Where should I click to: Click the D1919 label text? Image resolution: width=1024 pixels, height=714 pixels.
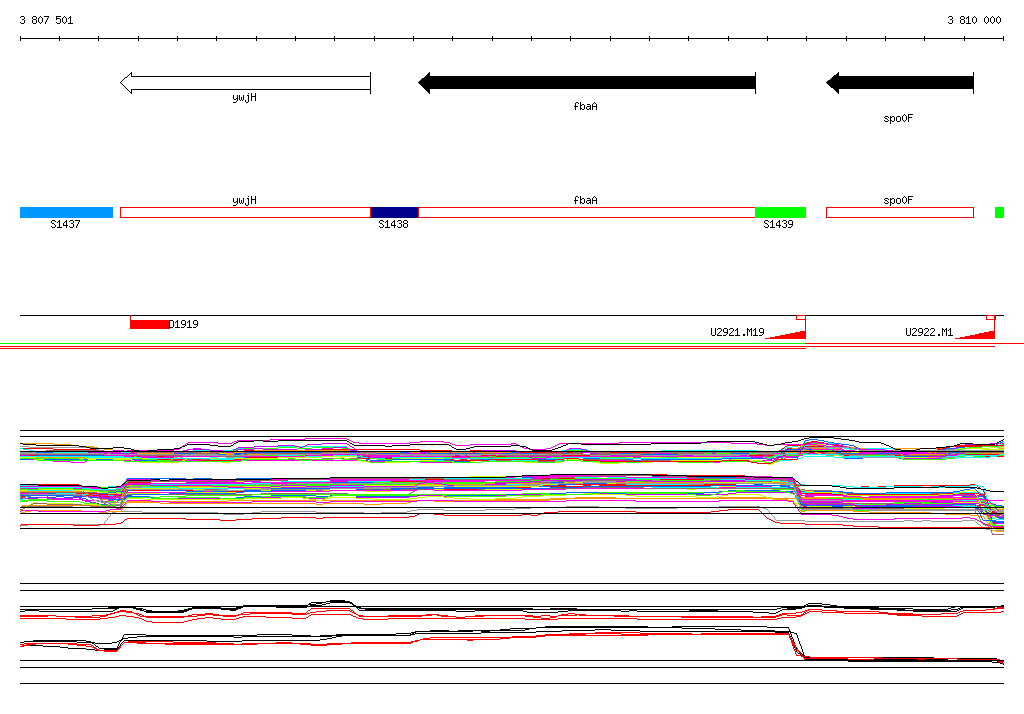point(184,324)
